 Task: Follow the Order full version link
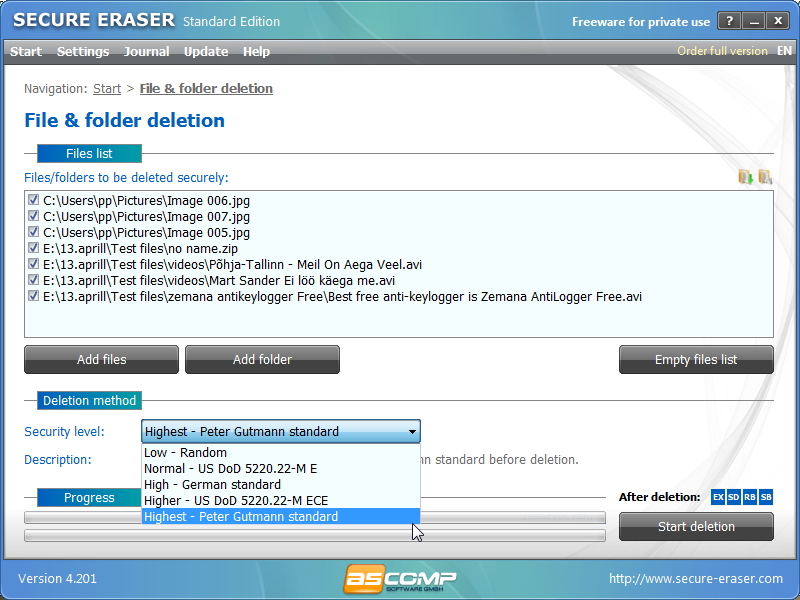click(722, 51)
